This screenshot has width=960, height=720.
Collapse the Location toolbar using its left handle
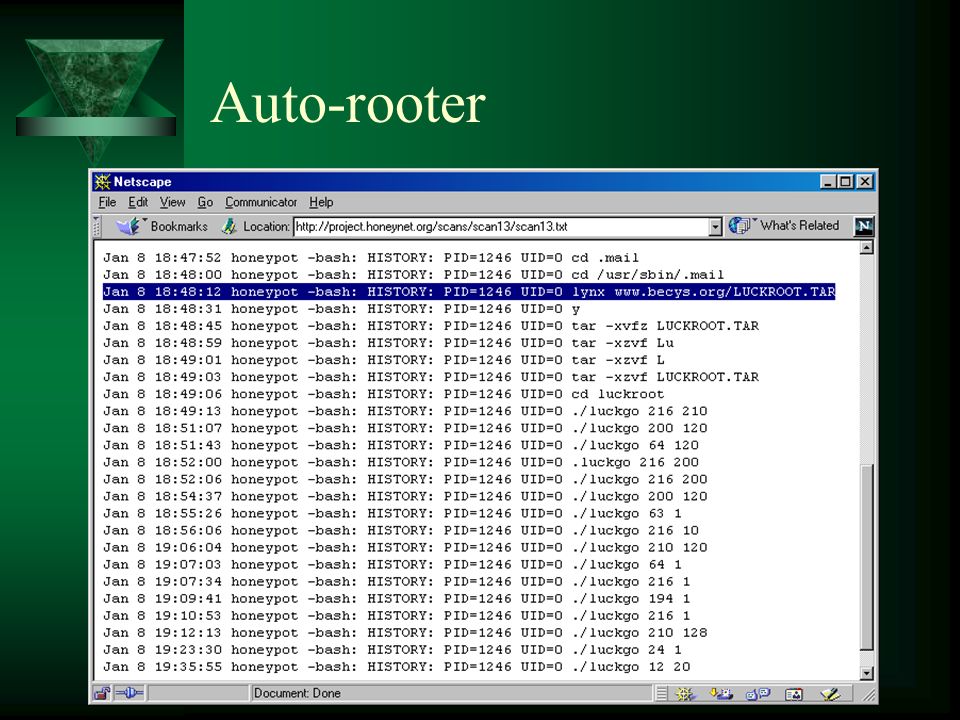click(x=96, y=227)
